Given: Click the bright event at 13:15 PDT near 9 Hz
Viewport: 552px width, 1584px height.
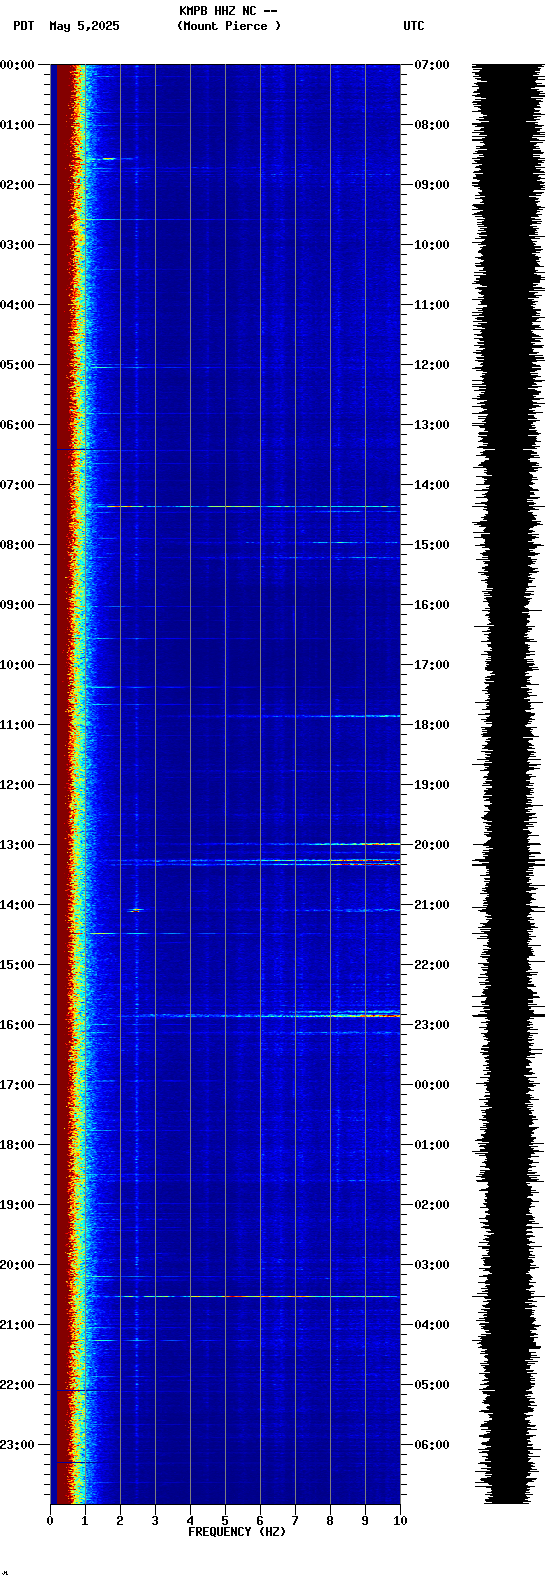Looking at the screenshot, I should click(365, 861).
